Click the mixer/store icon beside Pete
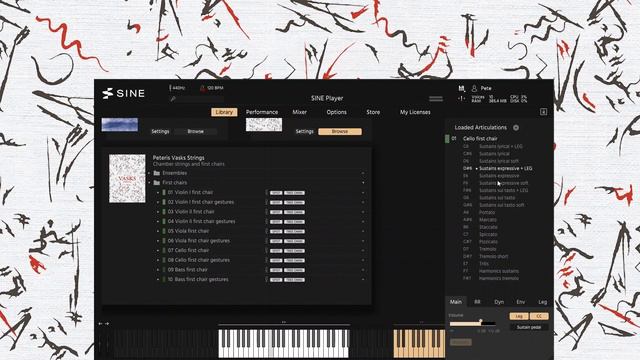The width and height of the screenshot is (640, 360). (x=462, y=88)
